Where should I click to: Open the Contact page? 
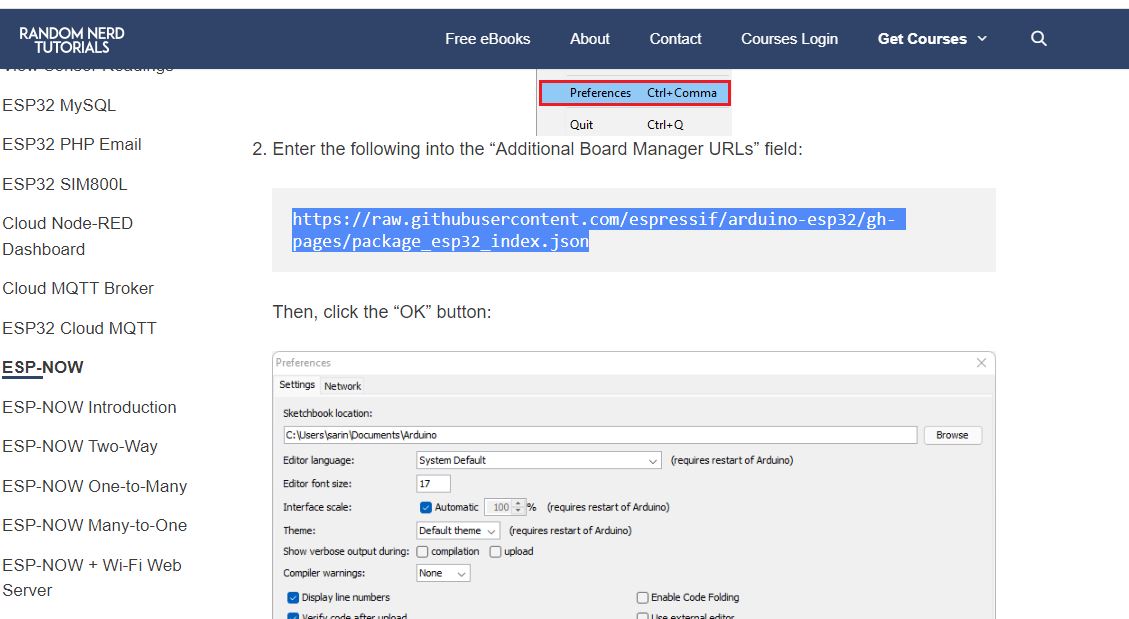[x=675, y=39]
